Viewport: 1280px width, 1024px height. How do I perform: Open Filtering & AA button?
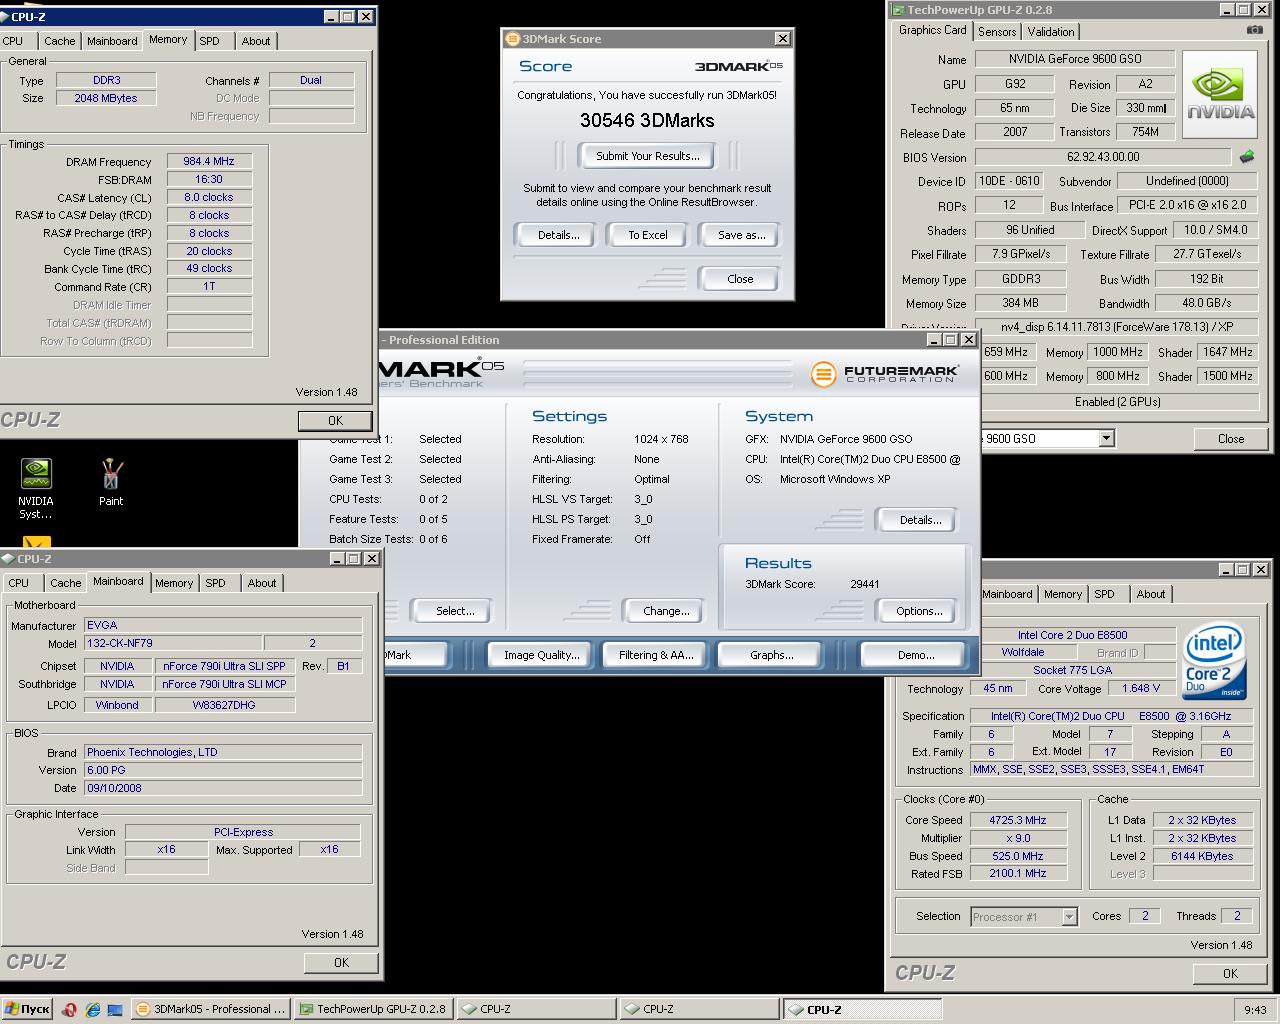click(655, 655)
